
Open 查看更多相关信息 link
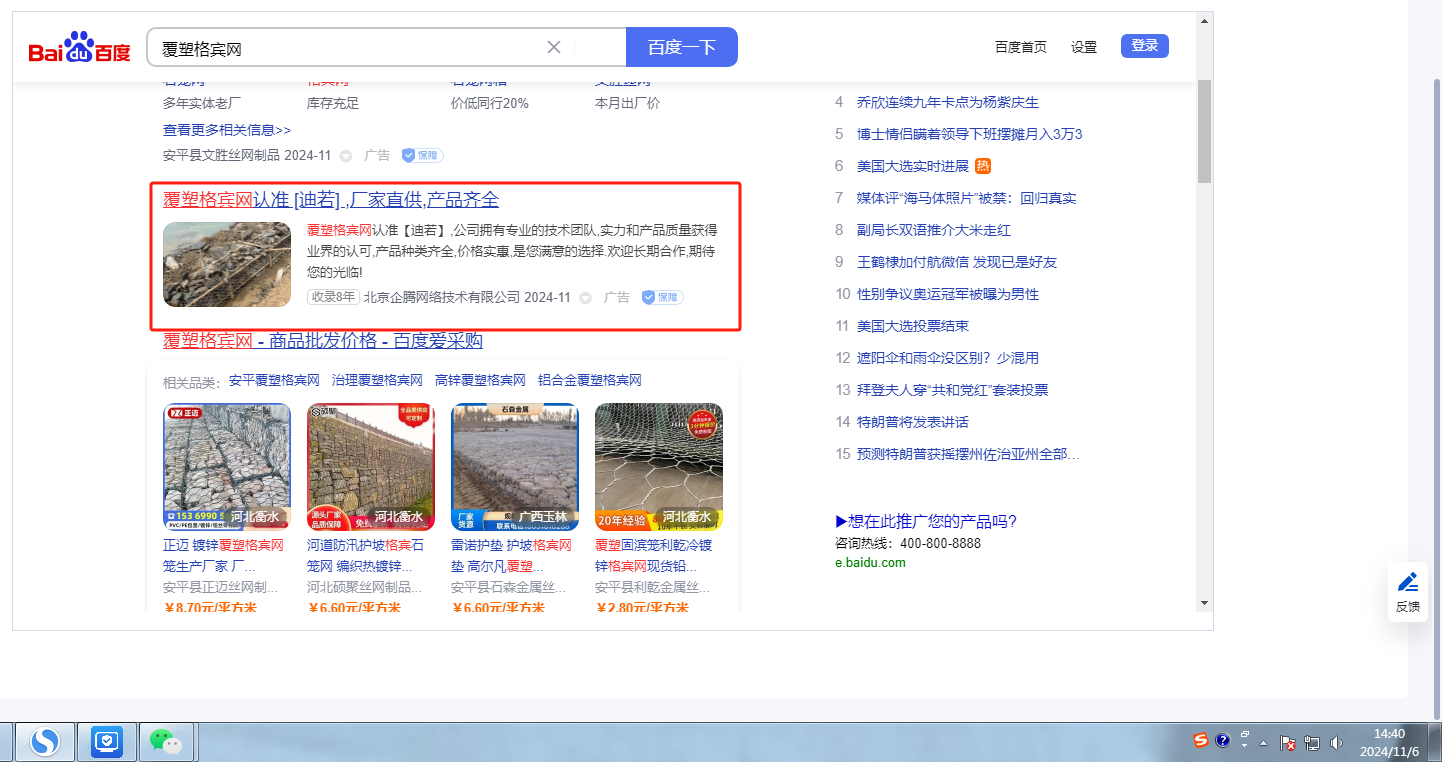227,130
